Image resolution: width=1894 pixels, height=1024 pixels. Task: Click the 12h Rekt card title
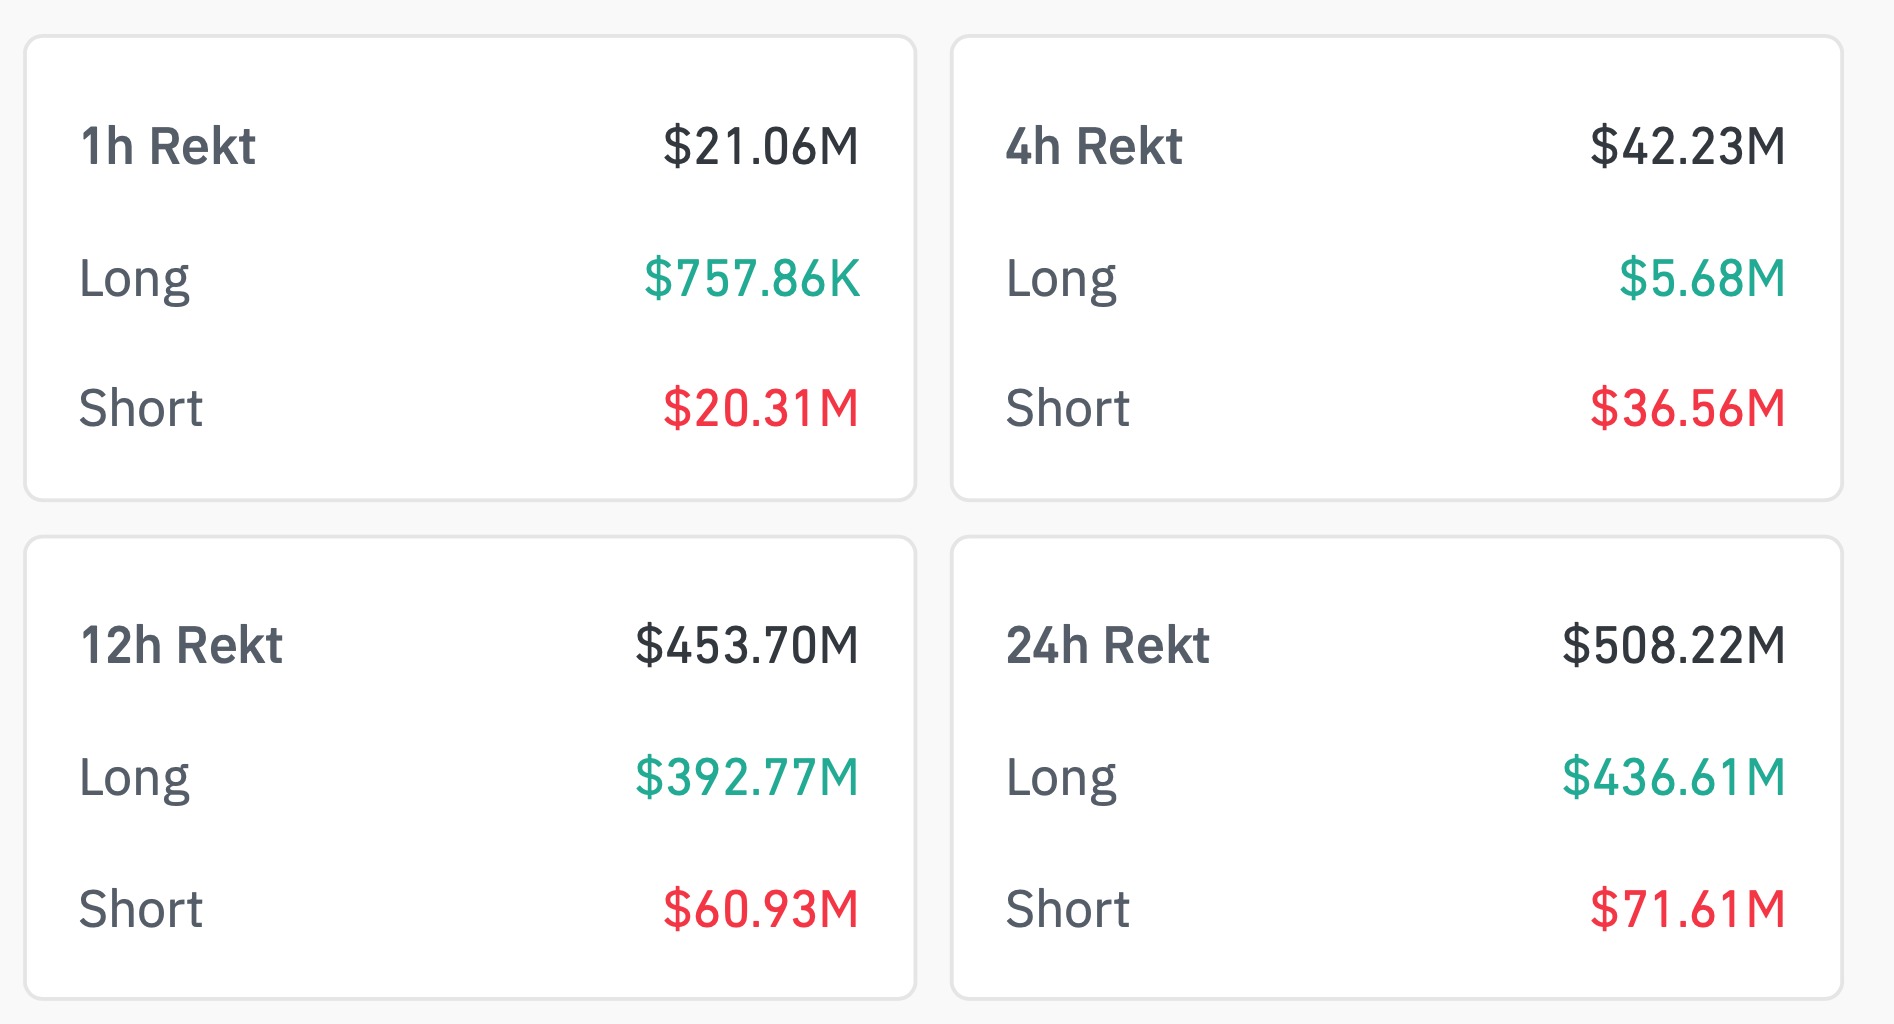pos(181,646)
